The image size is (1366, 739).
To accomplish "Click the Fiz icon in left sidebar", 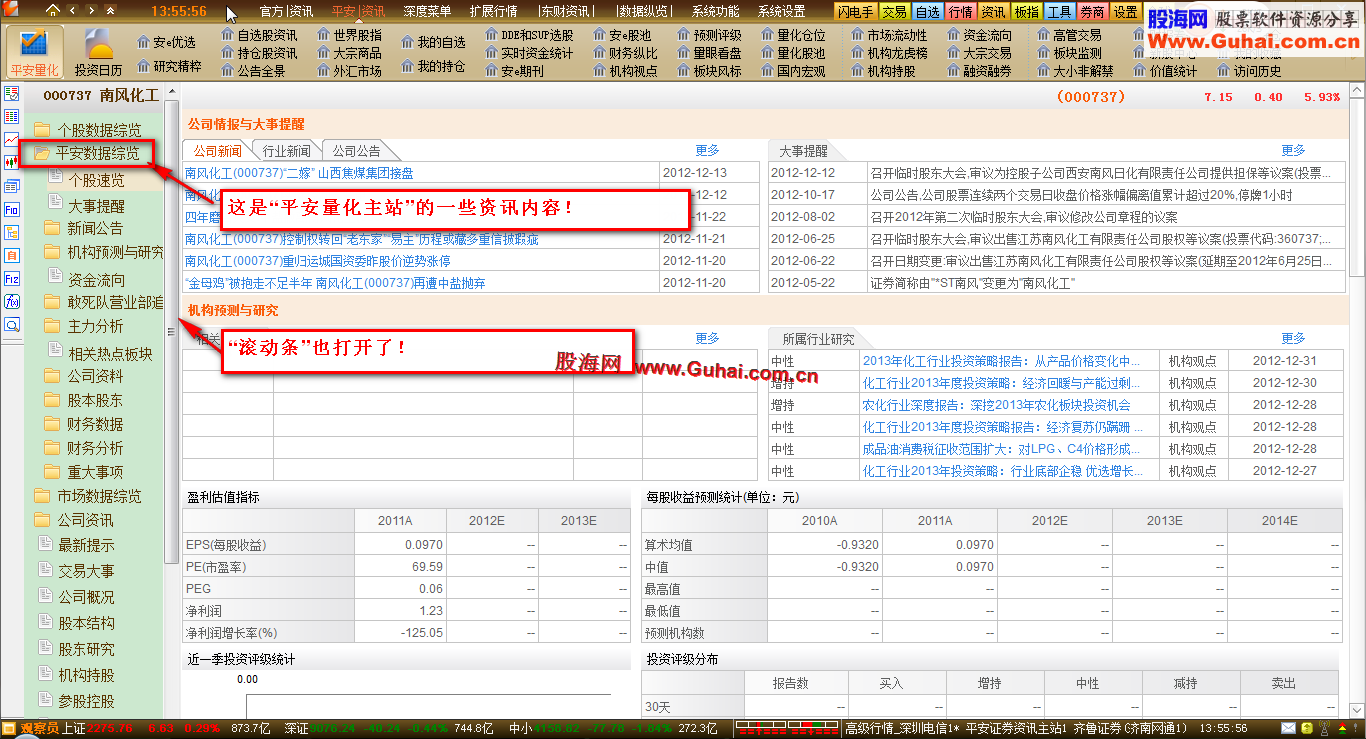I will [12, 278].
